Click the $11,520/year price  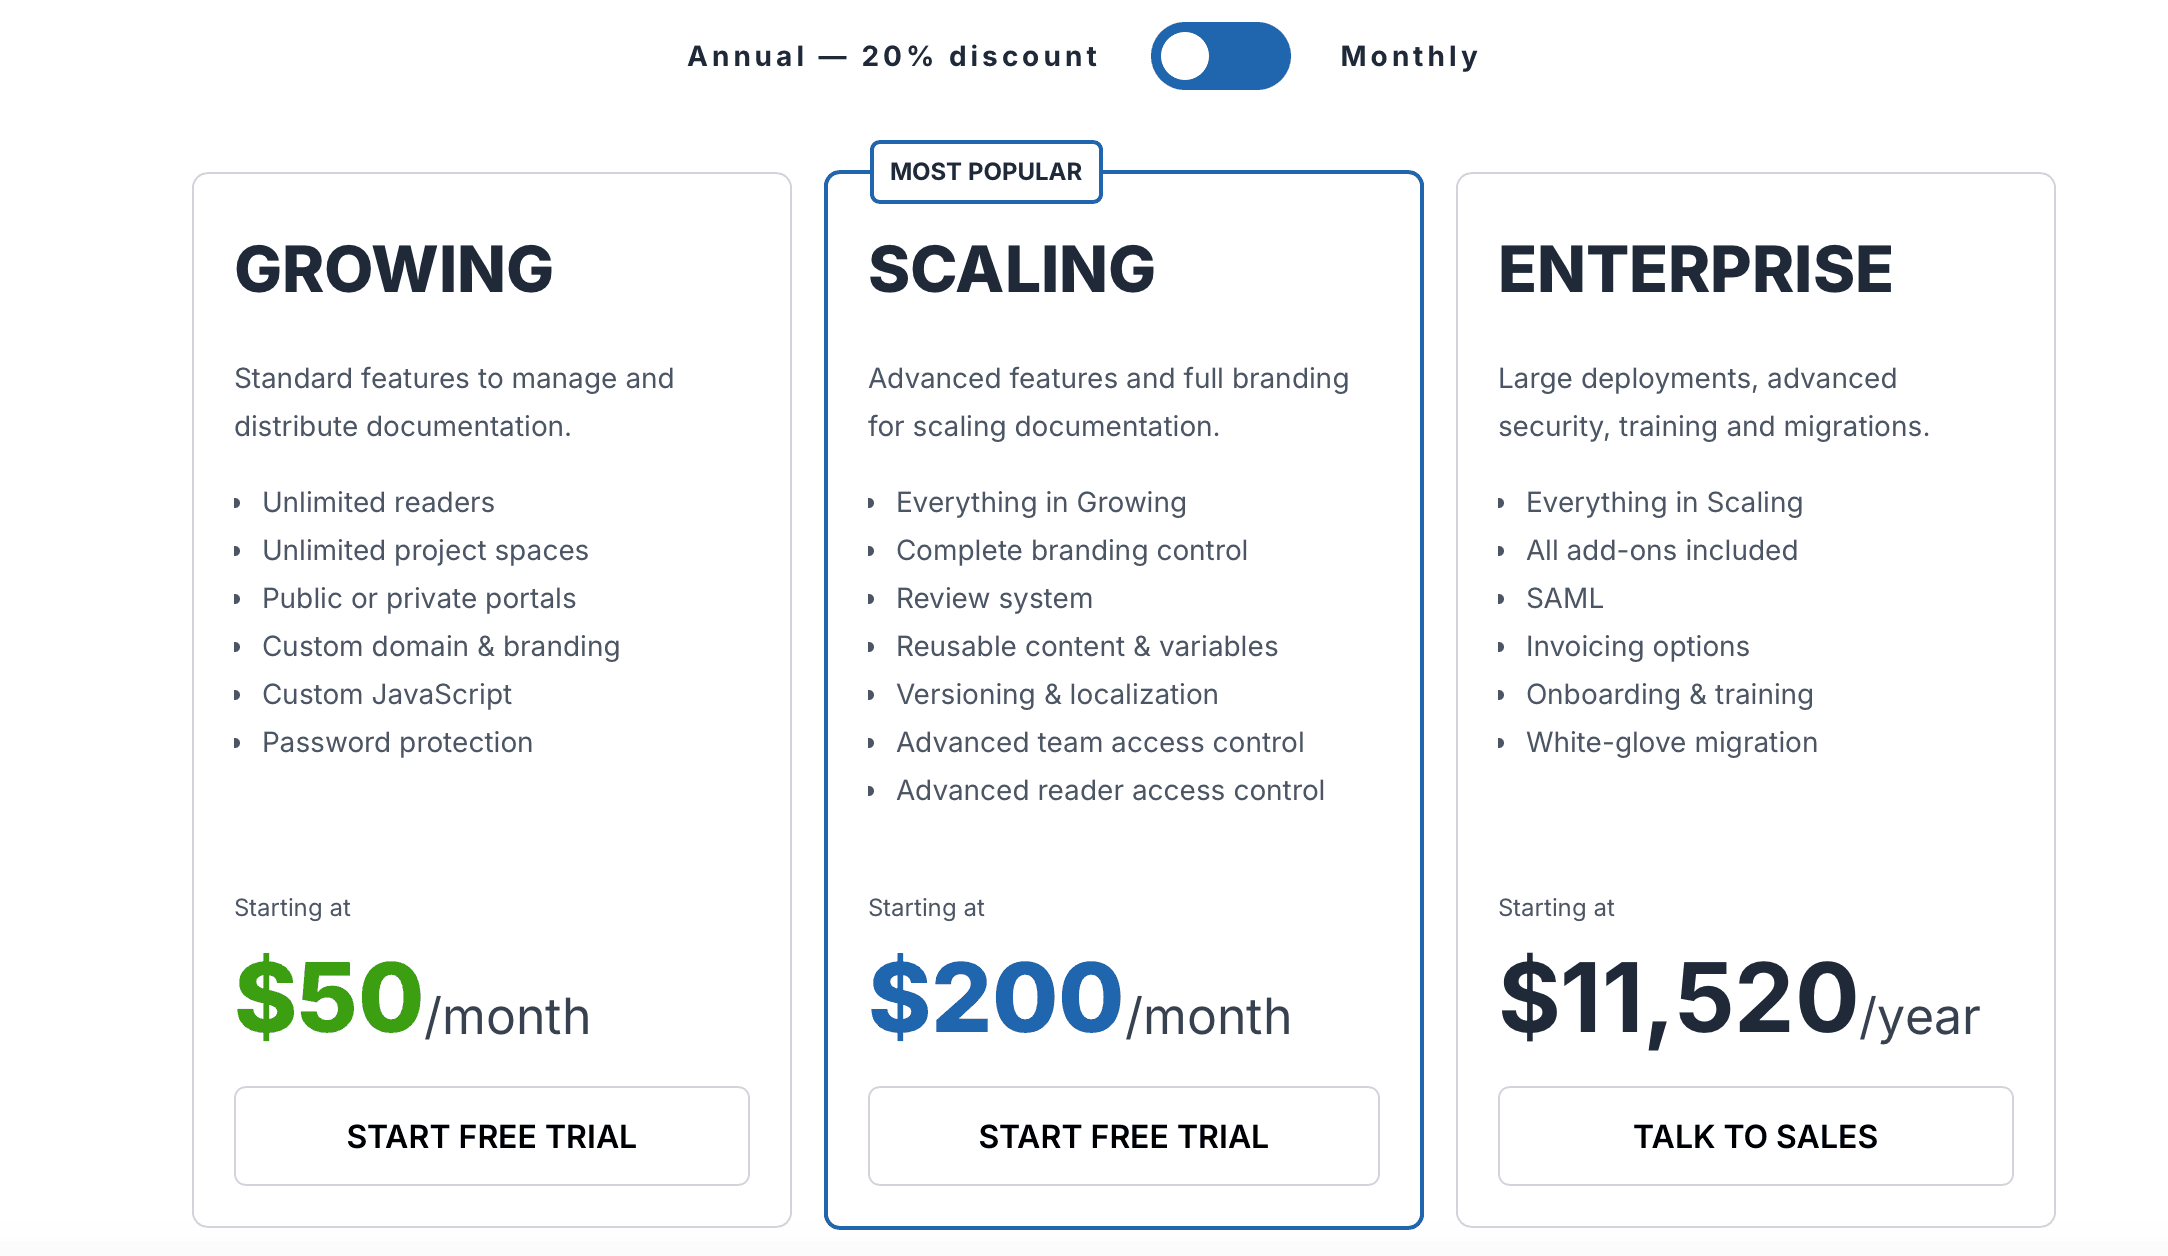1738,998
